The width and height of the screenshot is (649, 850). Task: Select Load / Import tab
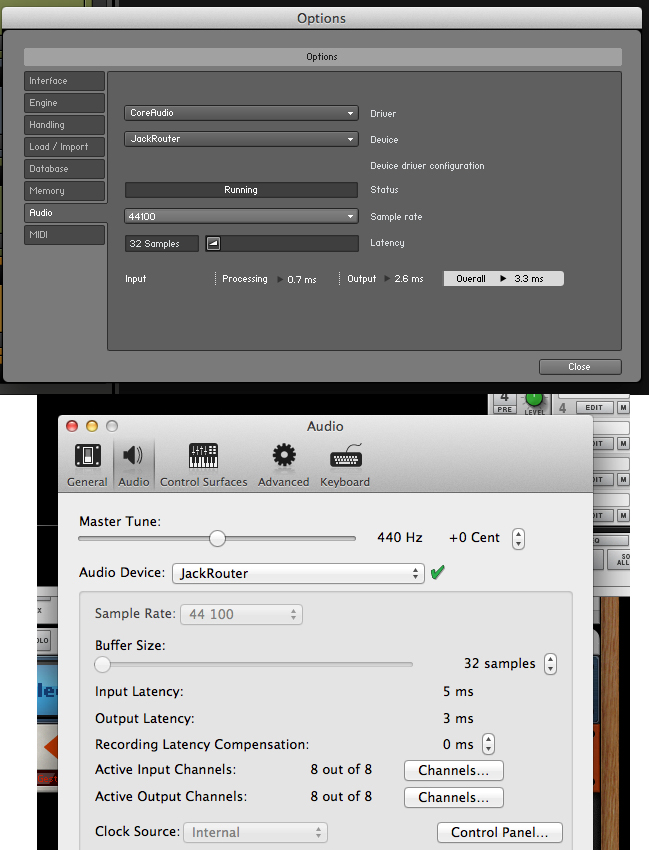point(65,147)
